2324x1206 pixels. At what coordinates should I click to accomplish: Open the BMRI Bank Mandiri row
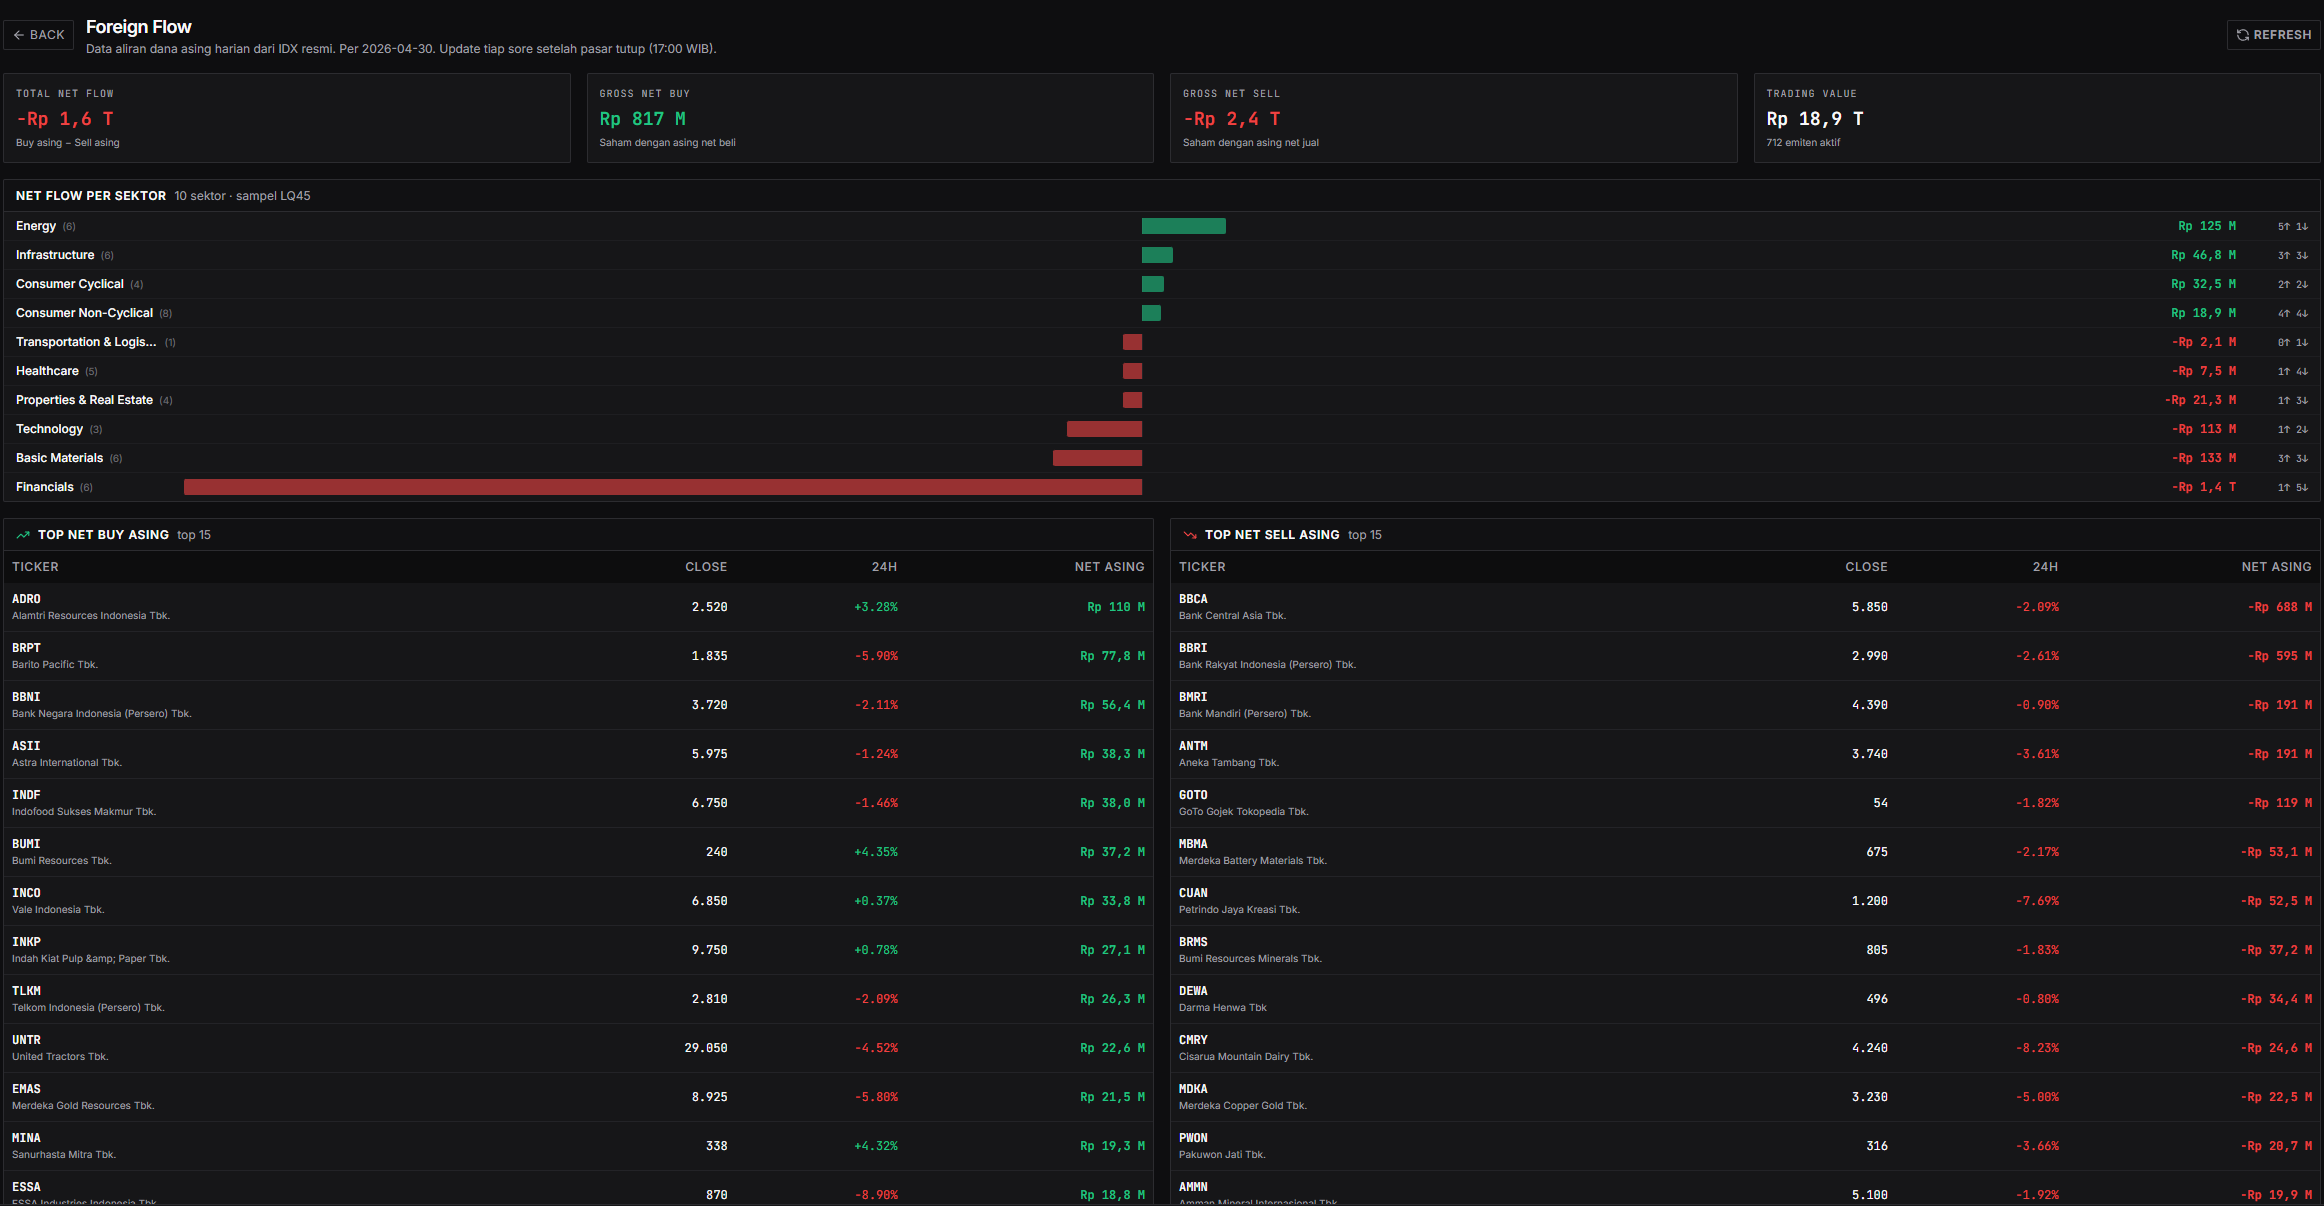1745,705
